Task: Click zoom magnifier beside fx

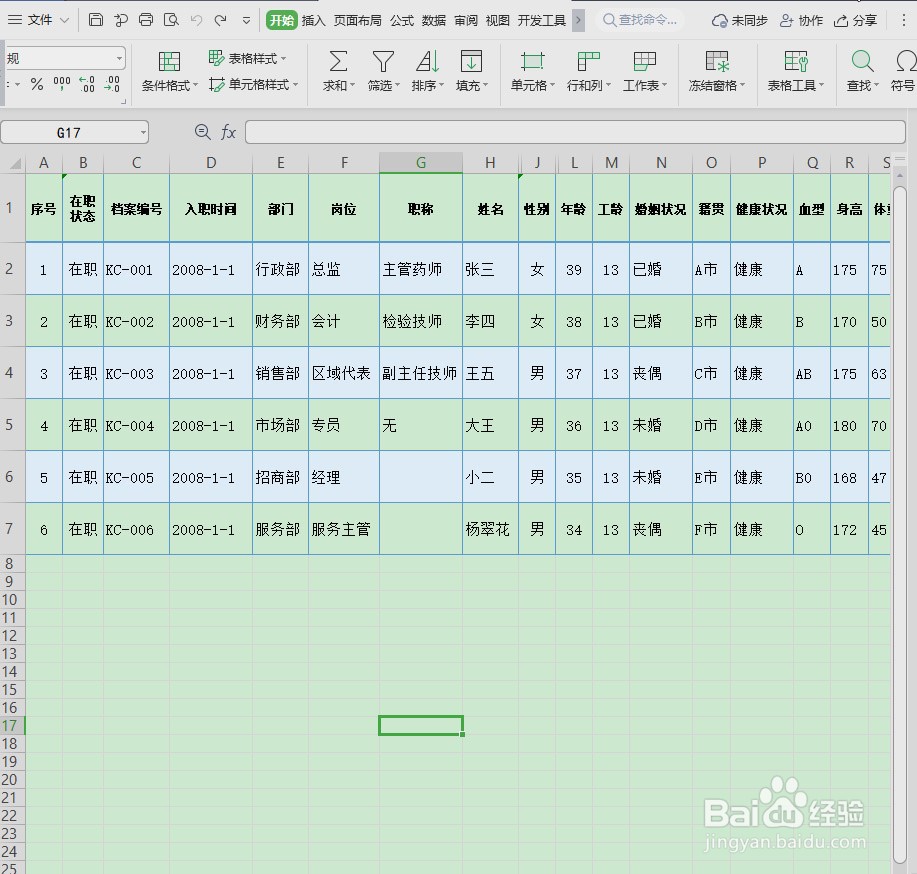Action: click(202, 132)
